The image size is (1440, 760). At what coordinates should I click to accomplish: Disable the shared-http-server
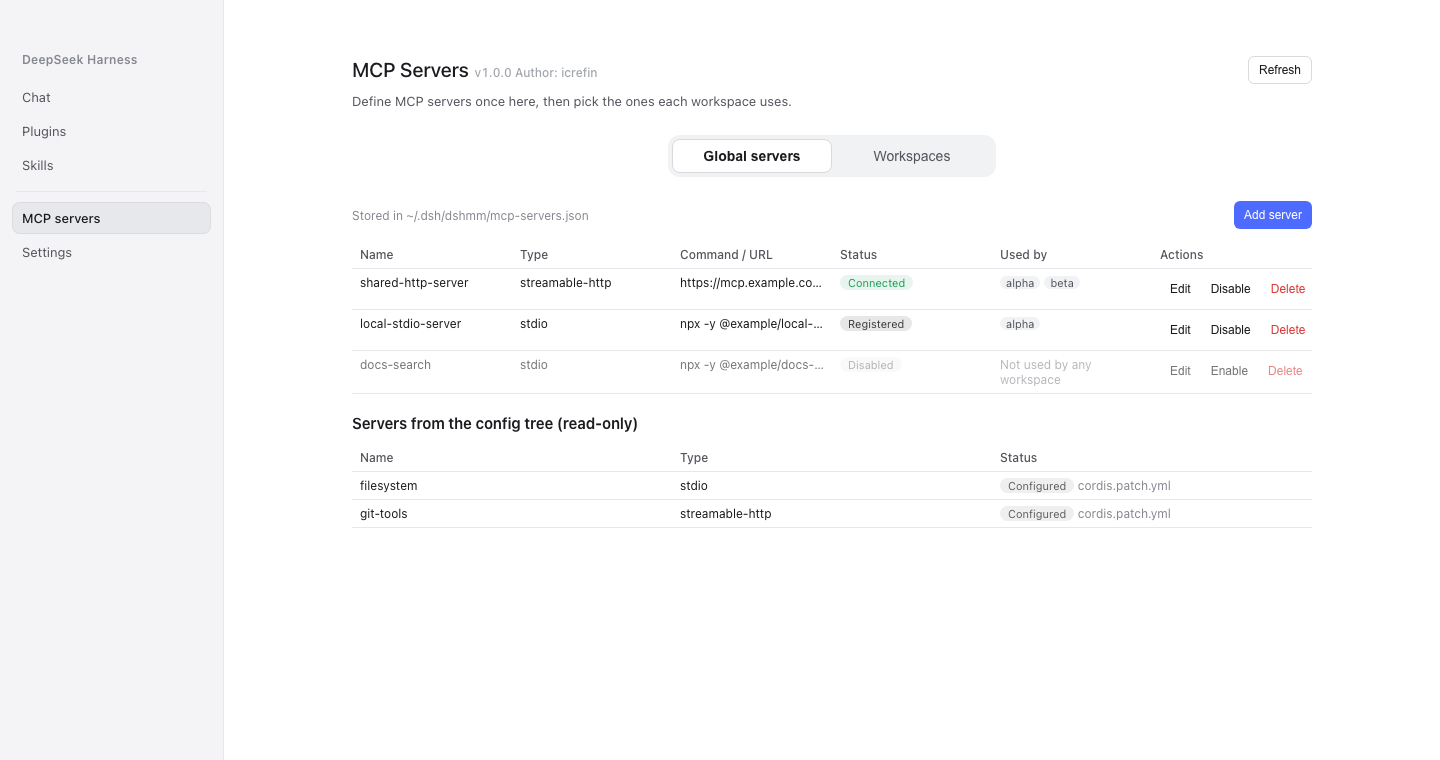click(x=1231, y=289)
